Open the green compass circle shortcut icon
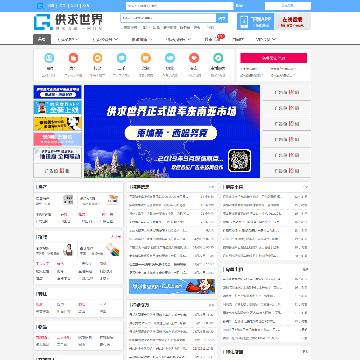 (218, 58)
